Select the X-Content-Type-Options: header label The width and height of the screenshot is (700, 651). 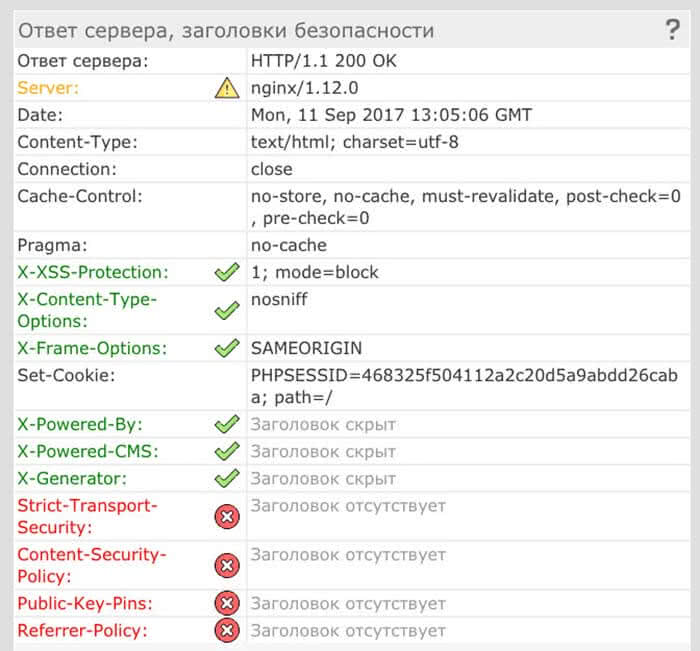click(x=87, y=310)
